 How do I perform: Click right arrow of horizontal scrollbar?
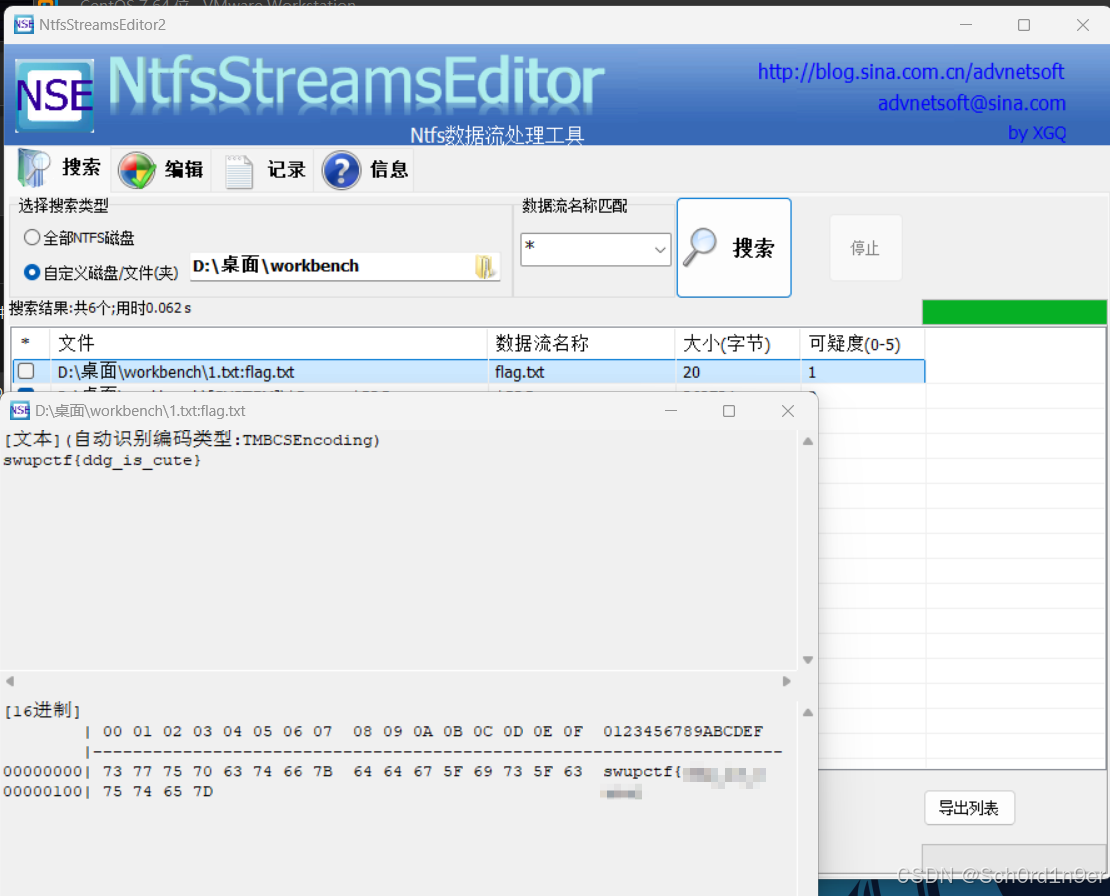(x=786, y=681)
